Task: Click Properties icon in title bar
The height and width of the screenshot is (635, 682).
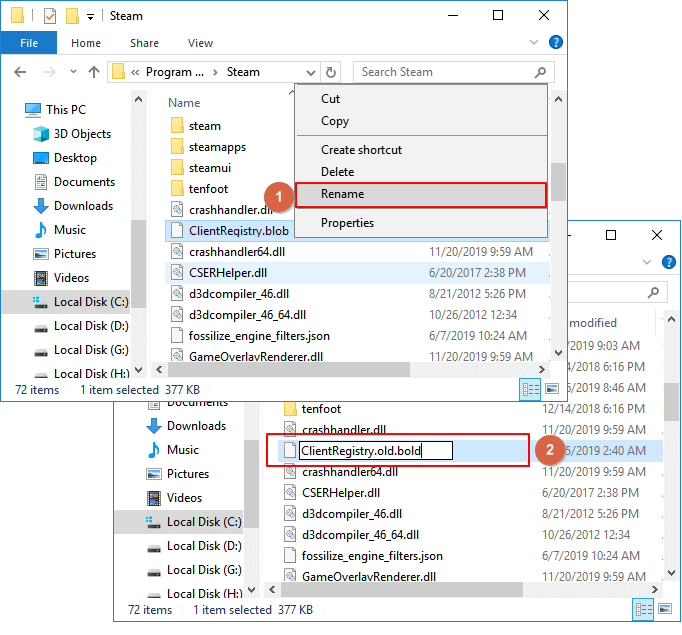Action: pyautogui.click(x=49, y=16)
